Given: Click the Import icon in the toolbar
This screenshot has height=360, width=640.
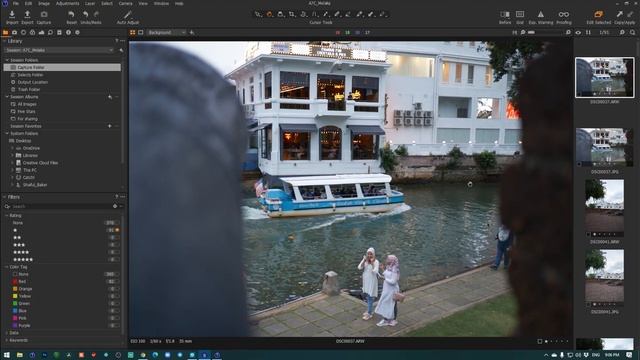Looking at the screenshot, I should tap(12, 14).
